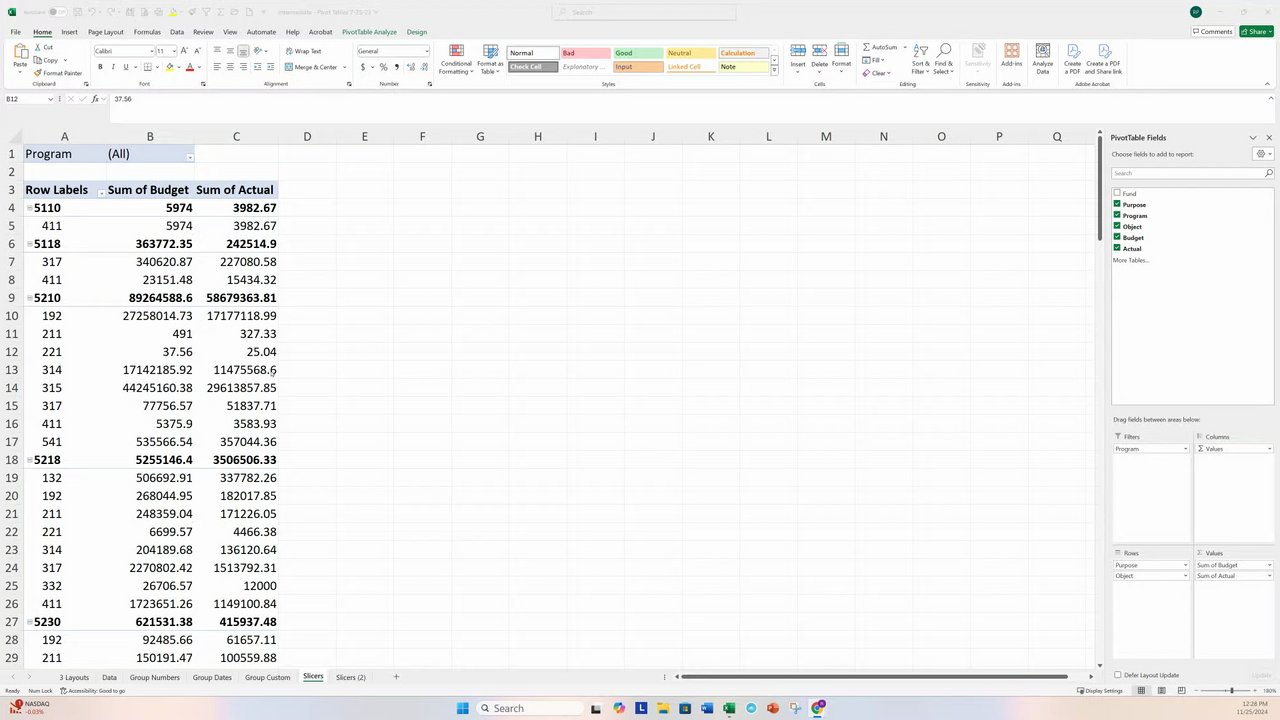Screen dimensions: 1280x720
Task: Click the Cut scissors icon
Action: pyautogui.click(x=38, y=47)
